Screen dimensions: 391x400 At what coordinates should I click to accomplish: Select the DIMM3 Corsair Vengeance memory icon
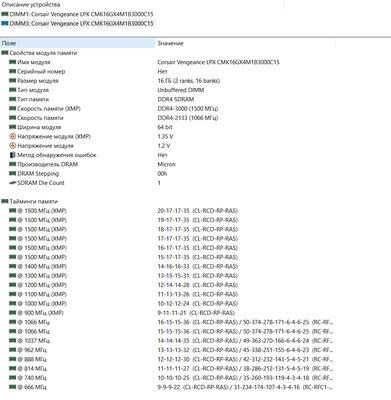[5, 23]
